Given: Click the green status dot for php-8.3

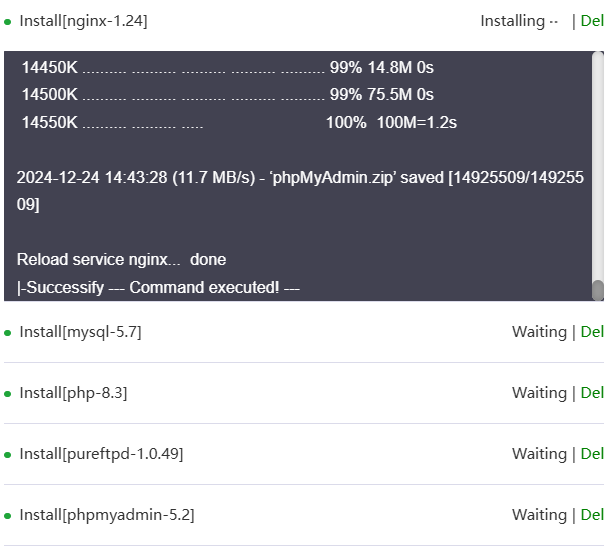Looking at the screenshot, I should pyautogui.click(x=8, y=394).
